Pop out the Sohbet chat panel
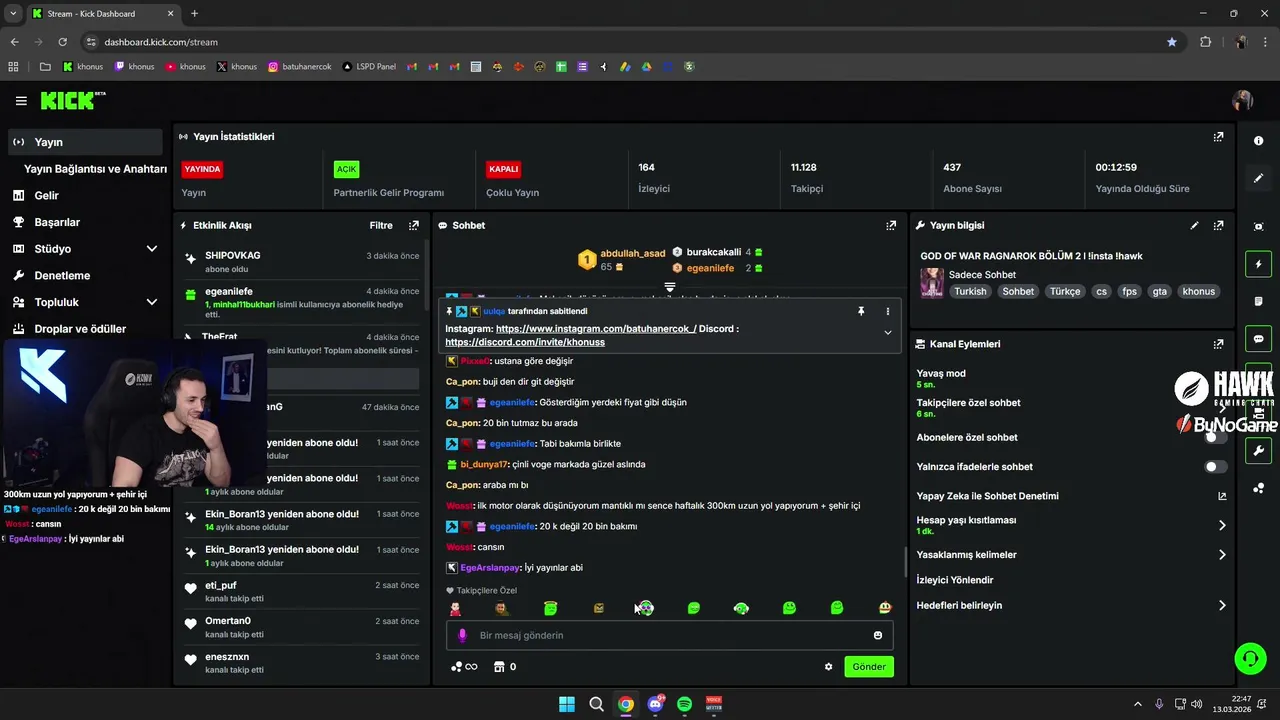Viewport: 1280px width, 720px height. pyautogui.click(x=891, y=226)
